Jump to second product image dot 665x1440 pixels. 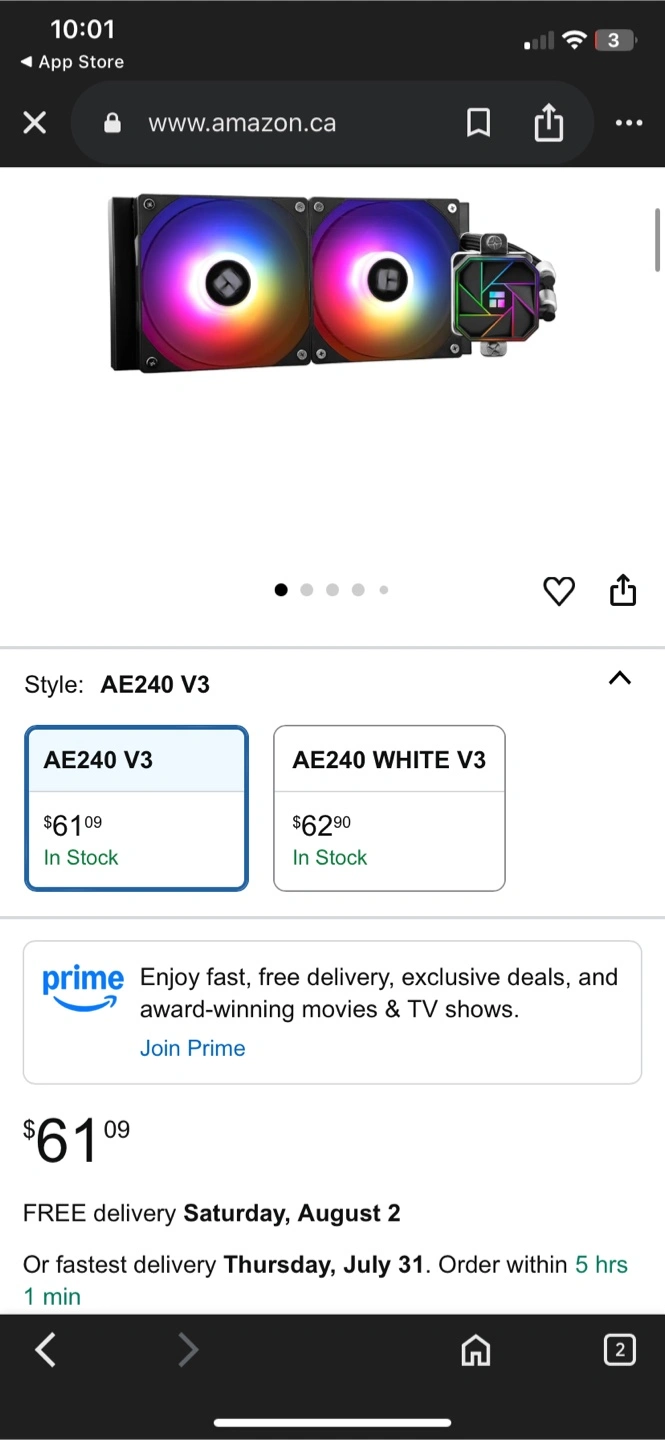(x=307, y=590)
